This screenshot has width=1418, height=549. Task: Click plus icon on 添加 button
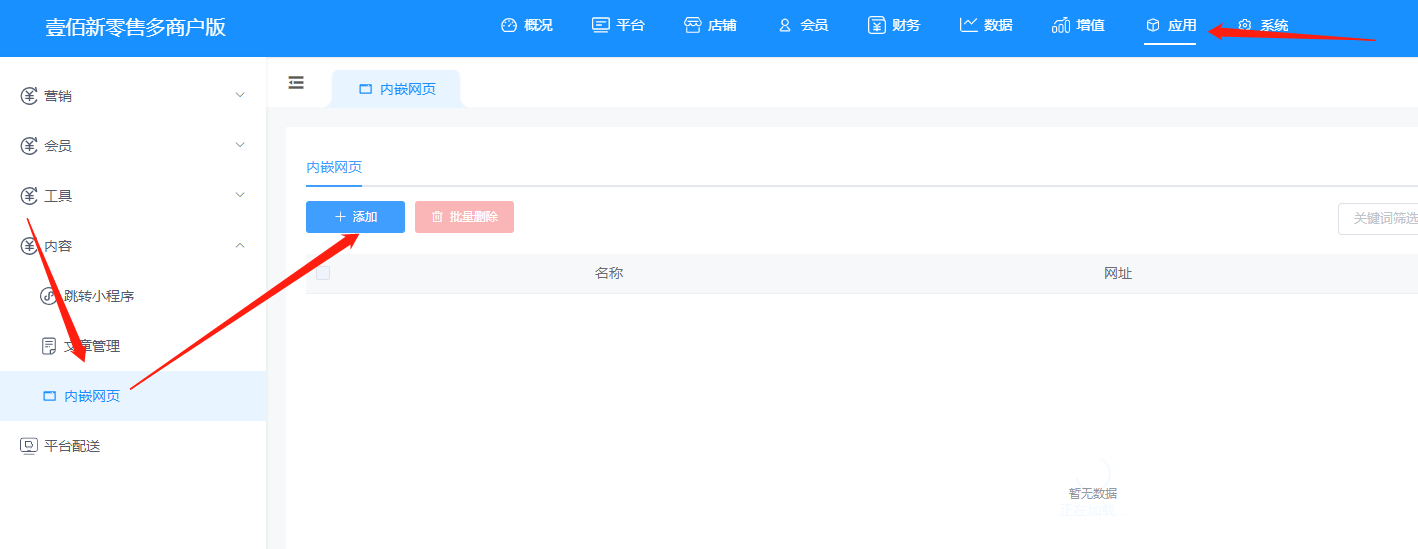340,217
